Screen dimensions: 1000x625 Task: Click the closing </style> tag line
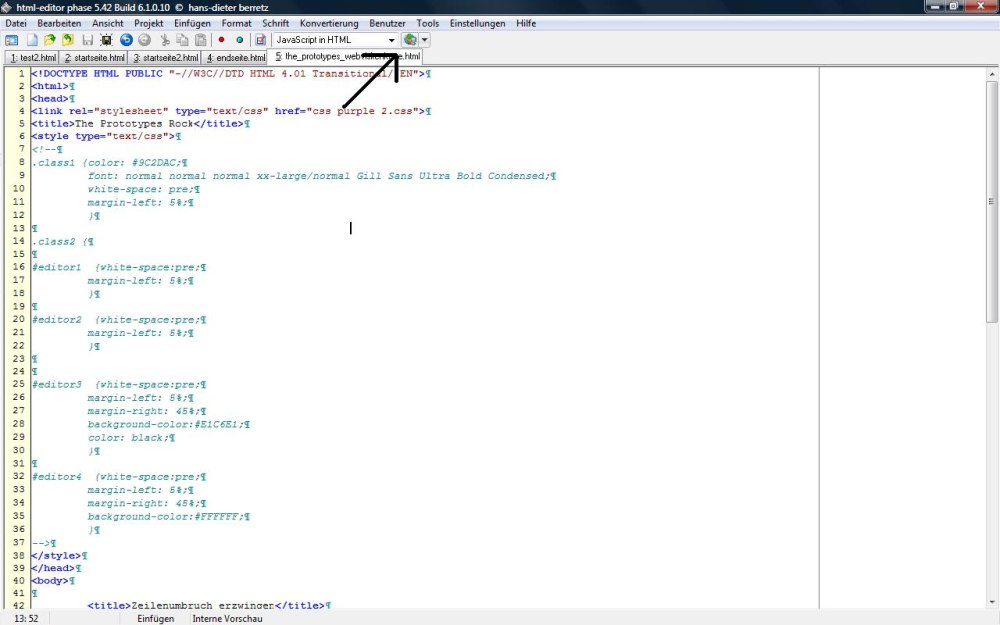point(57,556)
